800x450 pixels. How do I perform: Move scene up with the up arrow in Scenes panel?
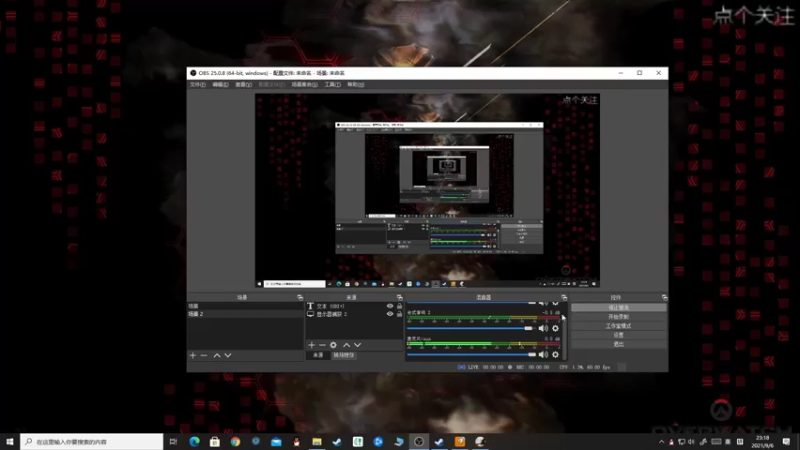click(217, 355)
